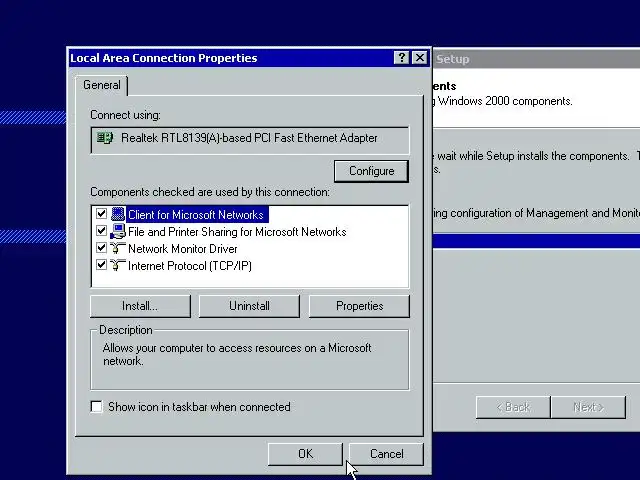Click the question mark help button in title bar

402,58
